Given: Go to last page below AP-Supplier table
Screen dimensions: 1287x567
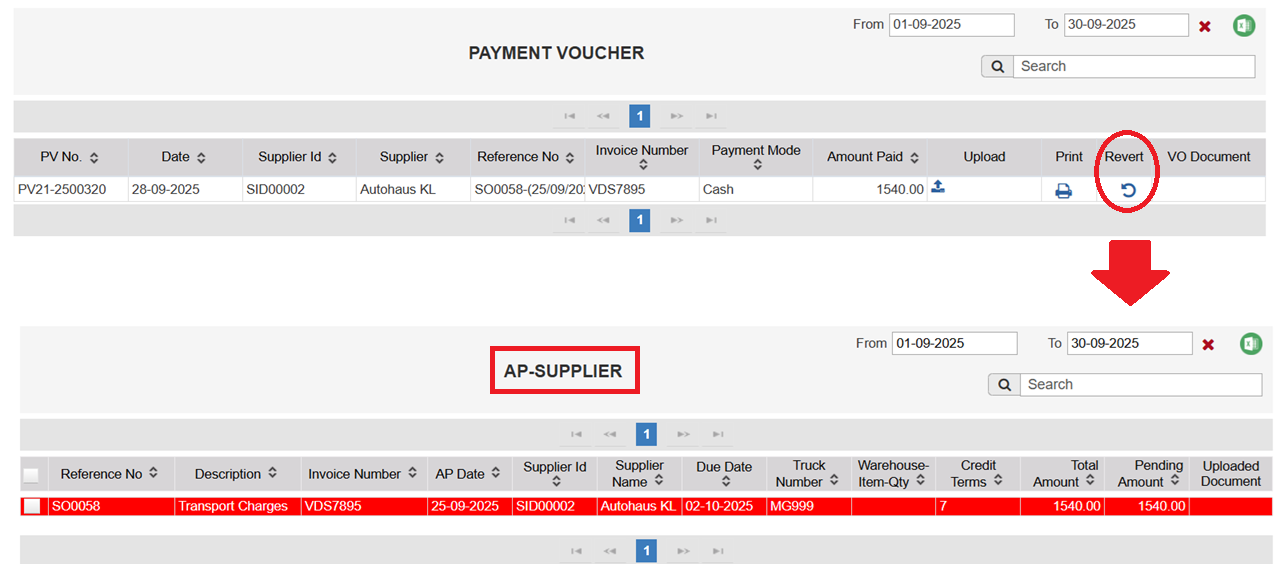Looking at the screenshot, I should (x=718, y=550).
